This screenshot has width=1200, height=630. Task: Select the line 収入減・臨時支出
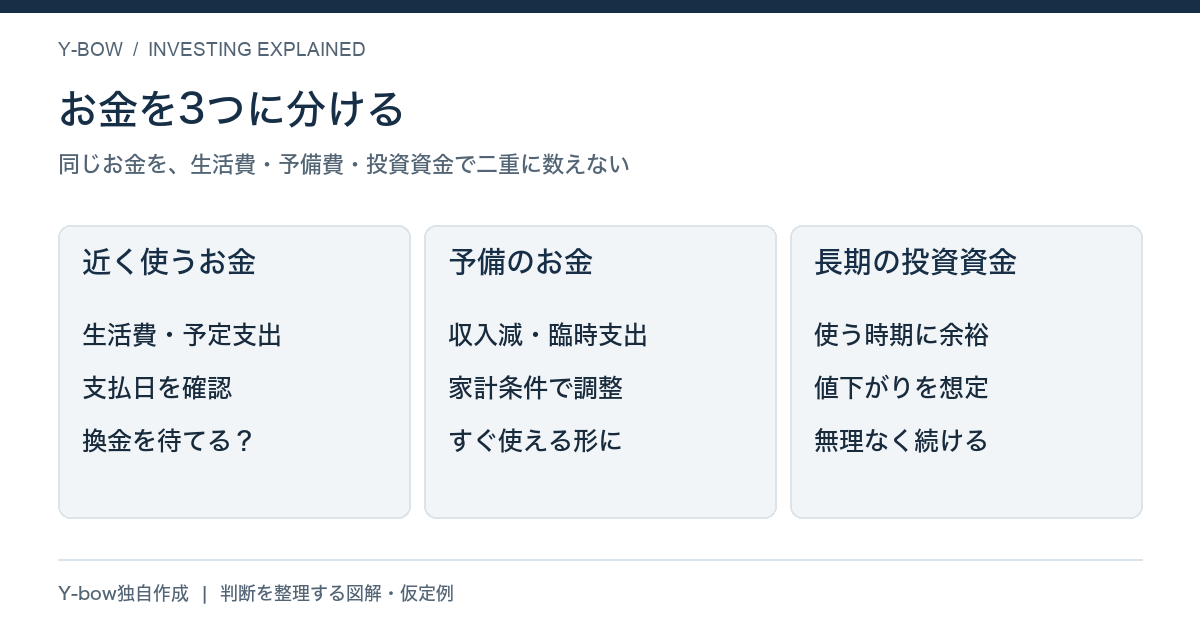coord(548,335)
